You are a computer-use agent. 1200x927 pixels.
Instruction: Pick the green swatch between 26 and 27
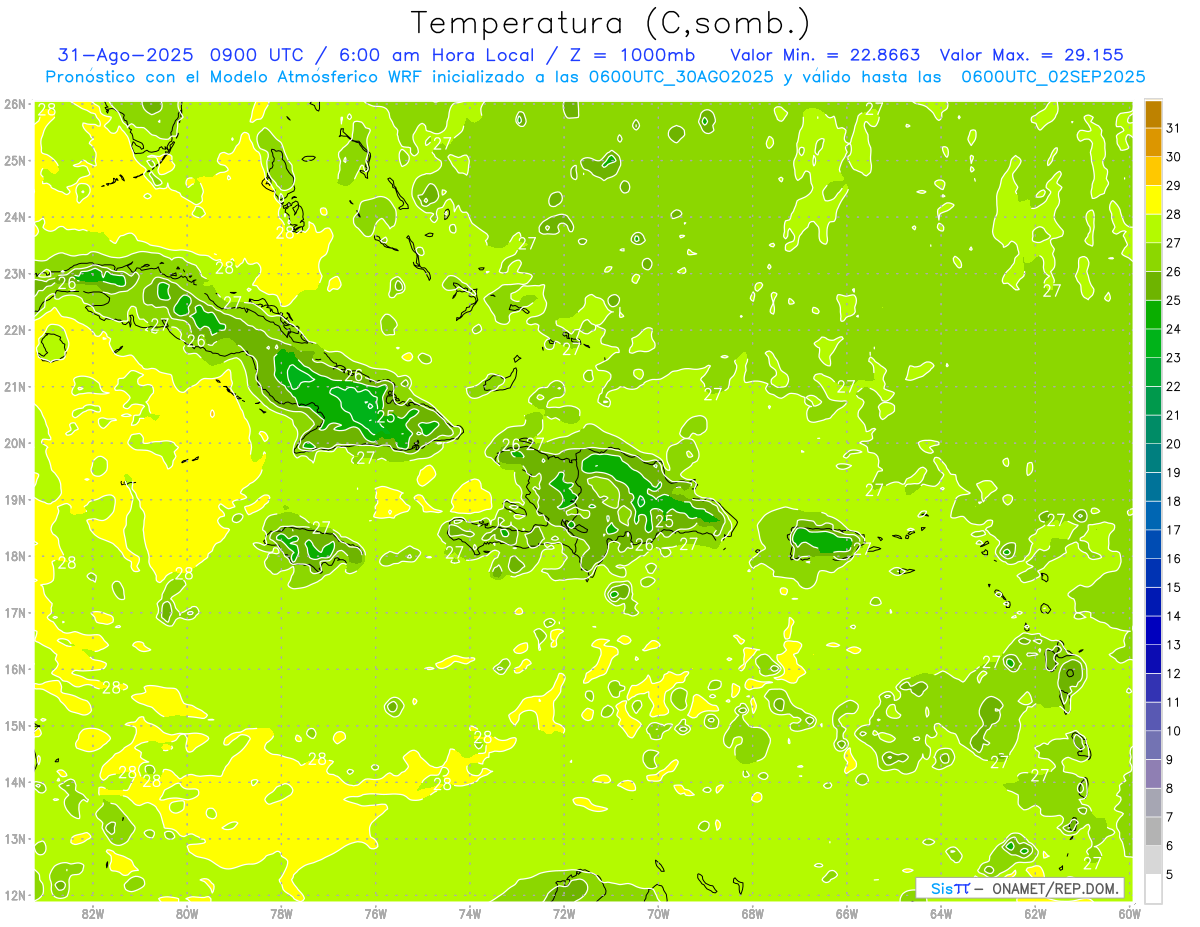pos(1152,257)
